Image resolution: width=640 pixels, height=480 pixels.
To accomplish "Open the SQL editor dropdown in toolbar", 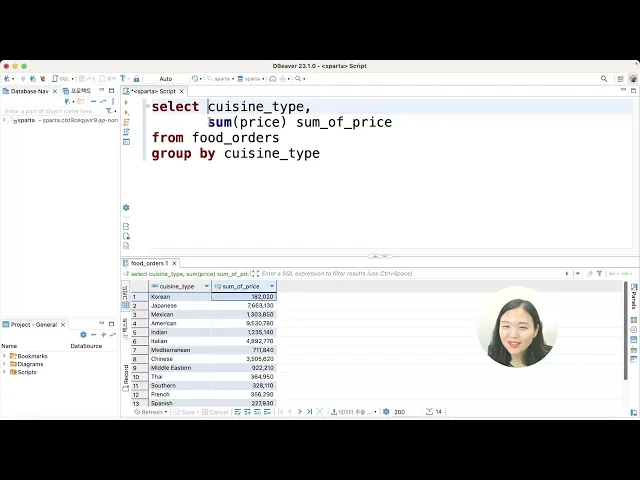I will tap(72, 79).
